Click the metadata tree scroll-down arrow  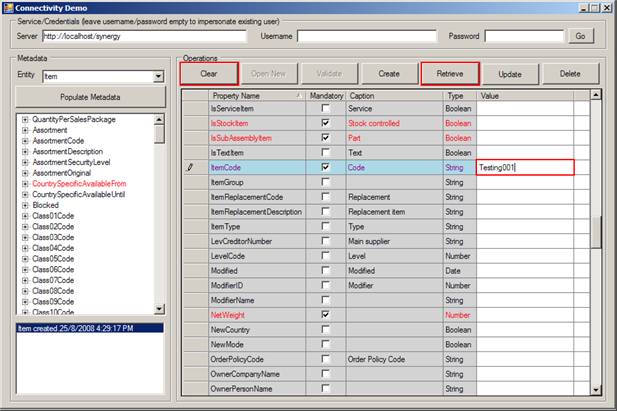[x=159, y=309]
